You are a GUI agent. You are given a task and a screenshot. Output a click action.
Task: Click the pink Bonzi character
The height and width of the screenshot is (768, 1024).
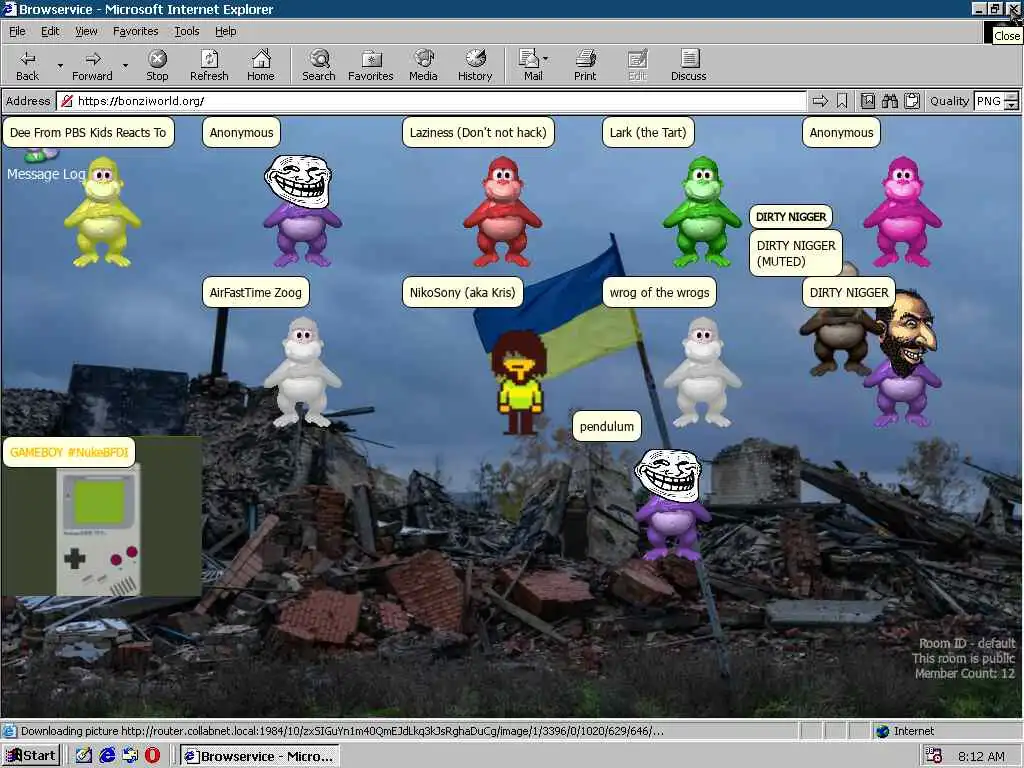tap(903, 211)
